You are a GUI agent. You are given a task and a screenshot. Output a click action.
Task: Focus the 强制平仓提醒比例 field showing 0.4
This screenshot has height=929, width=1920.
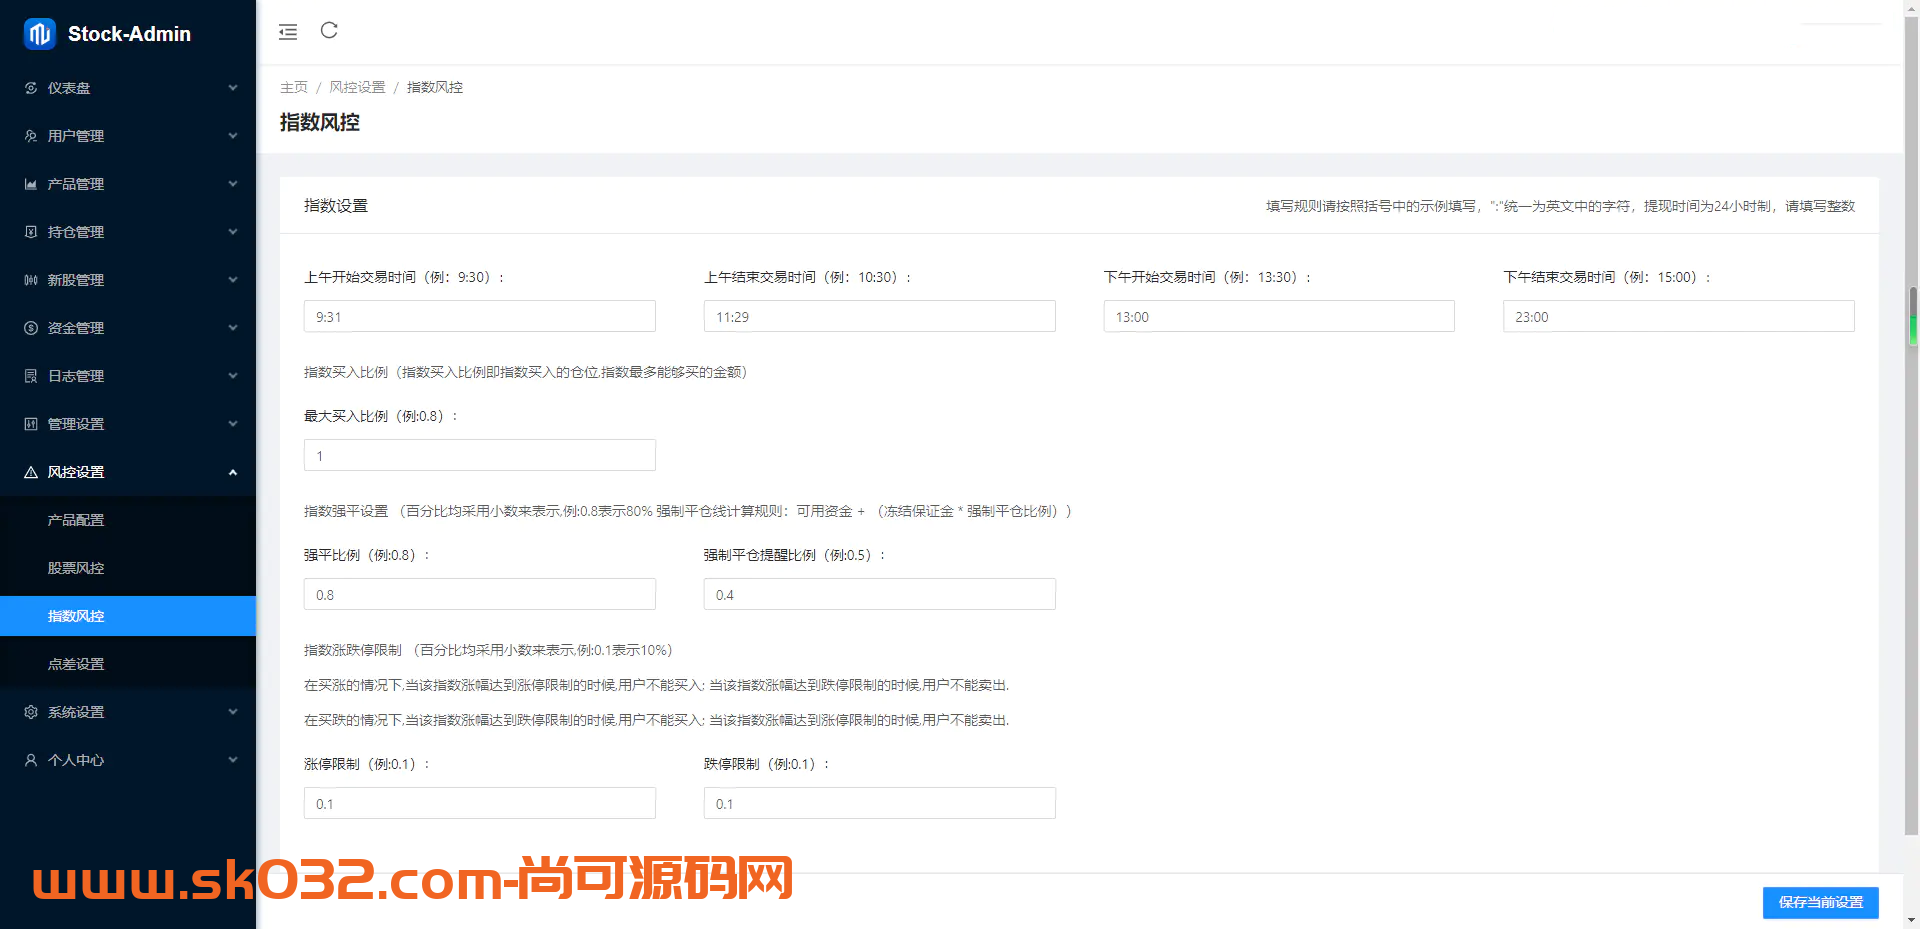[880, 594]
